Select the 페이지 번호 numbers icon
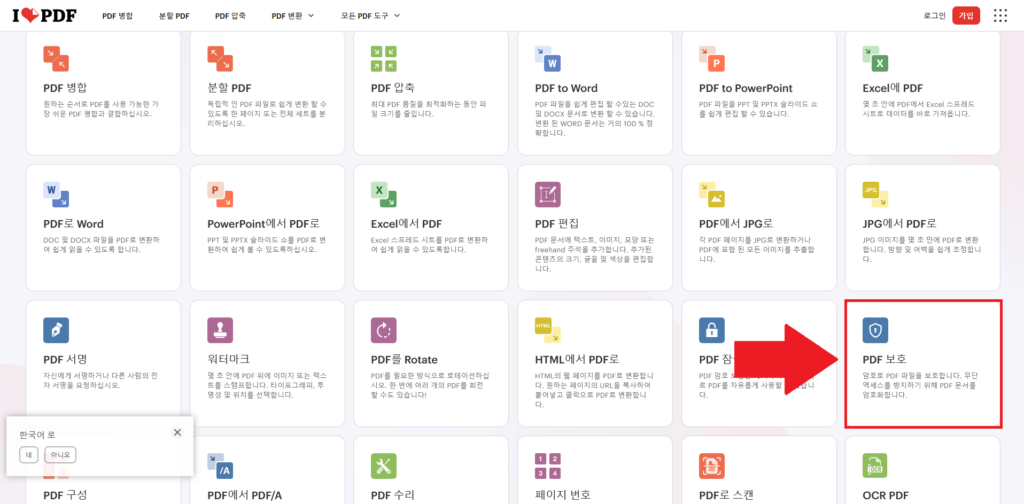The width and height of the screenshot is (1024, 504). point(547,466)
